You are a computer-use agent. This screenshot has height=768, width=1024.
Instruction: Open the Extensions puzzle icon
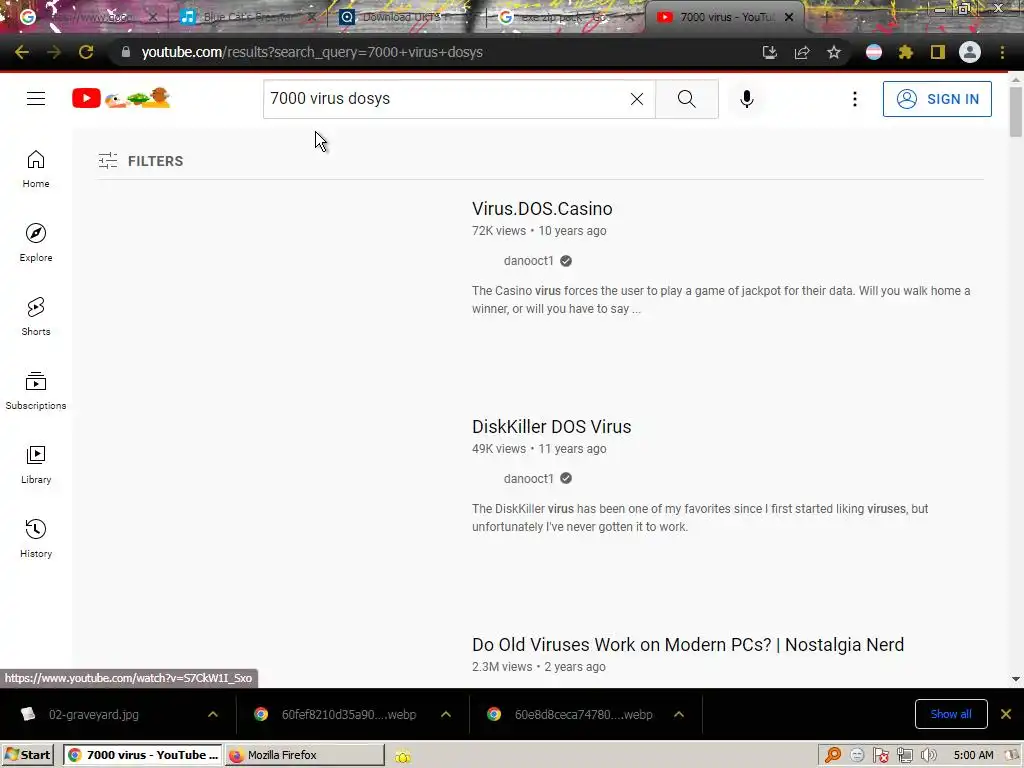[906, 52]
